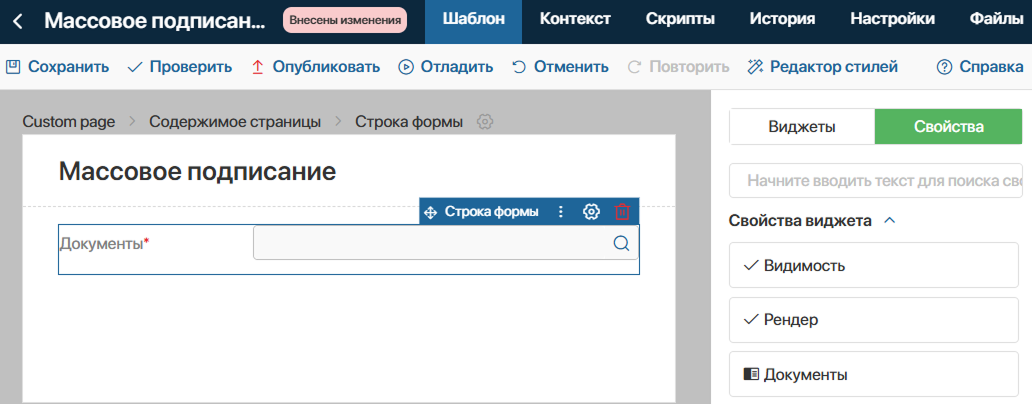Image resolution: width=1032 pixels, height=404 pixels.
Task: Switch to the Свойства panel tab
Action: [948, 127]
